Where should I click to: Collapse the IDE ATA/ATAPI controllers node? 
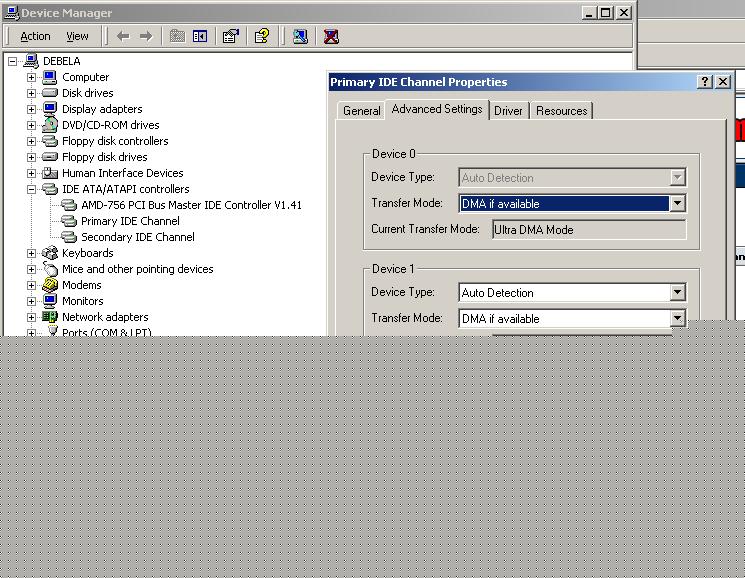[32, 189]
